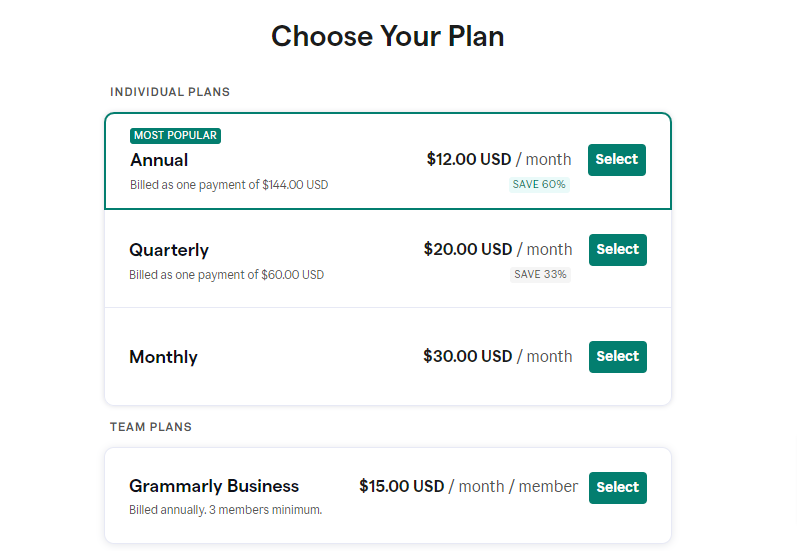Screen dimensions: 797x551
Task: Select the Annual plan button
Action: [616, 159]
